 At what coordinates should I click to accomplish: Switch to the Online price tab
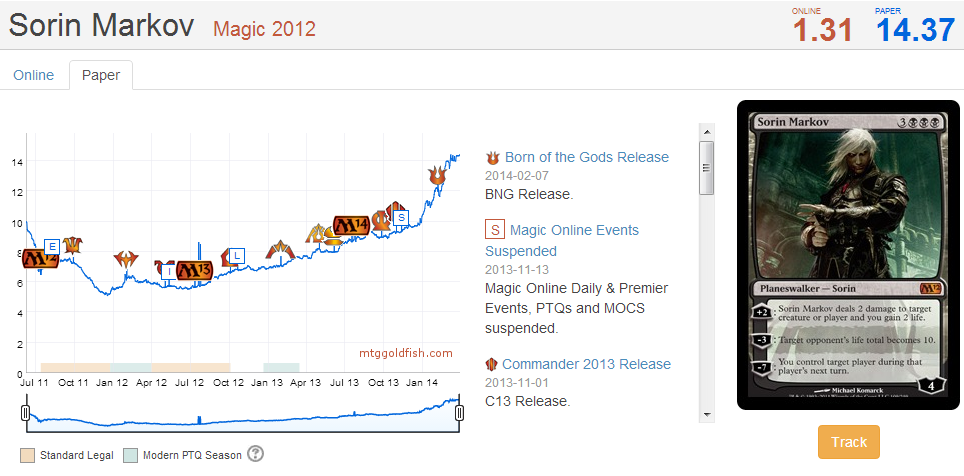[34, 75]
